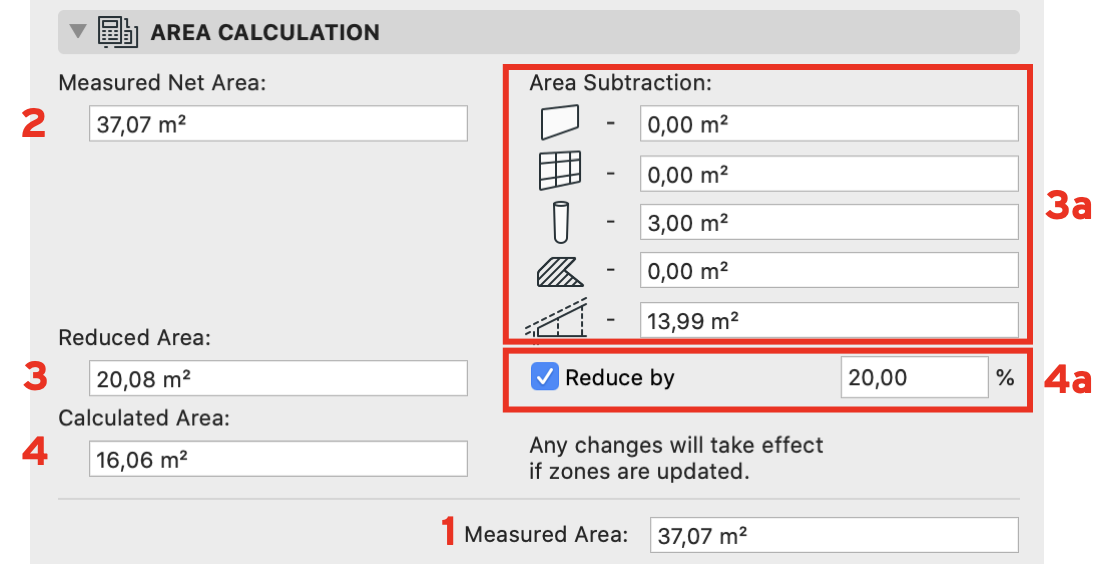1100x564 pixels.
Task: Click the bottom Measured Area field
Action: click(834, 535)
